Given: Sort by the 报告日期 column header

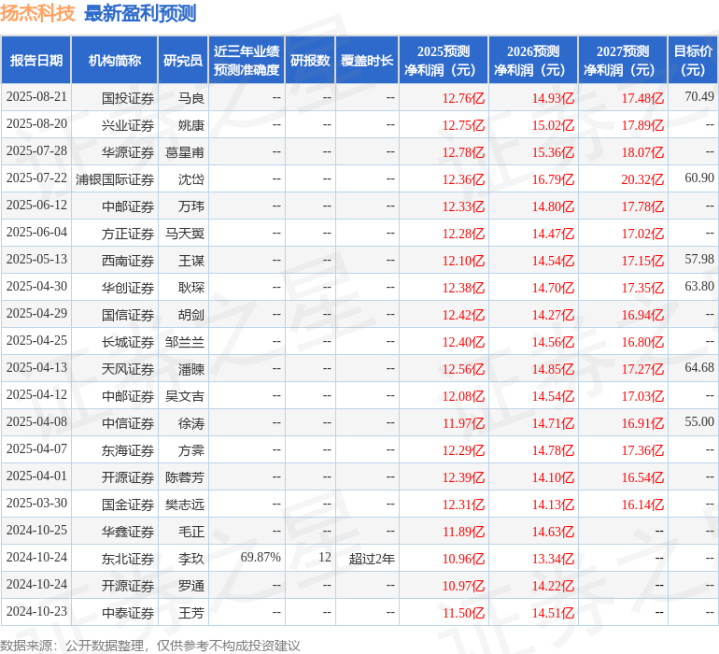Looking at the screenshot, I should [36, 60].
